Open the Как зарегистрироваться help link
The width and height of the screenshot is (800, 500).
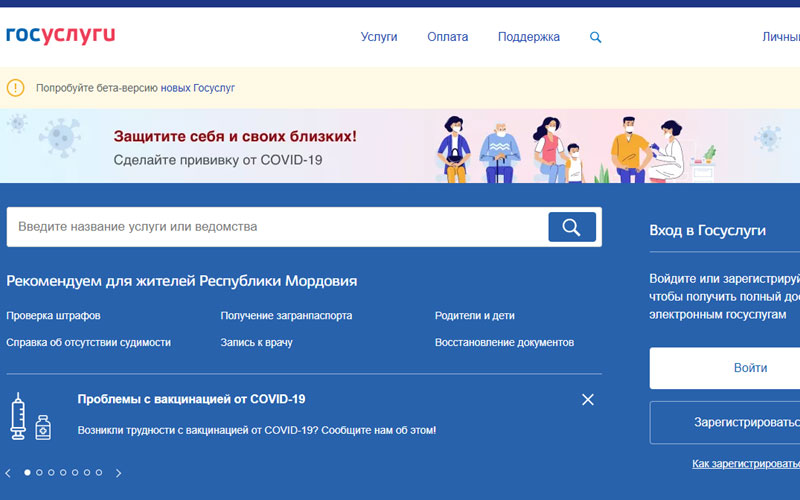[x=746, y=464]
